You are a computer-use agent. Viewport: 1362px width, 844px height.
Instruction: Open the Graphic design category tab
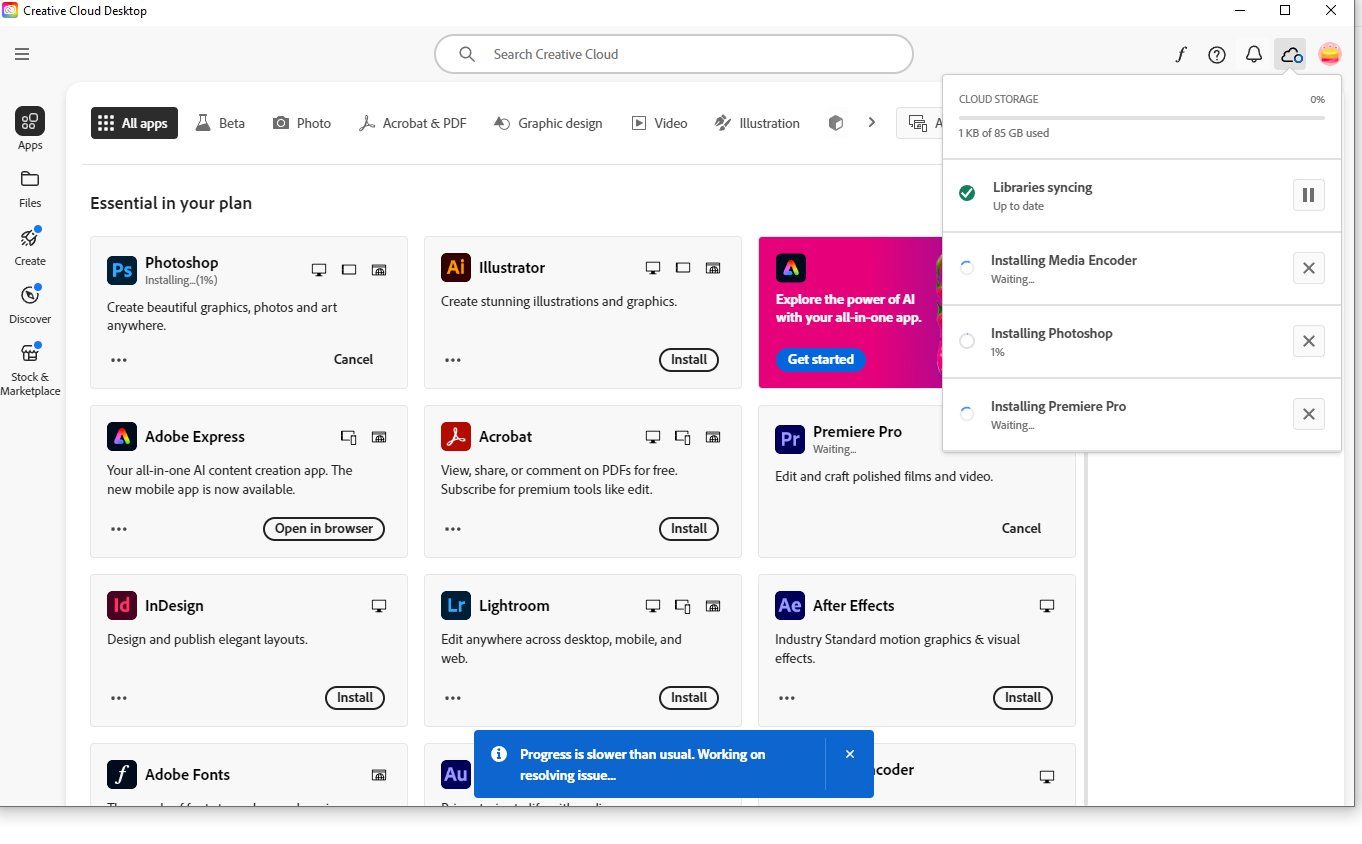pos(548,122)
